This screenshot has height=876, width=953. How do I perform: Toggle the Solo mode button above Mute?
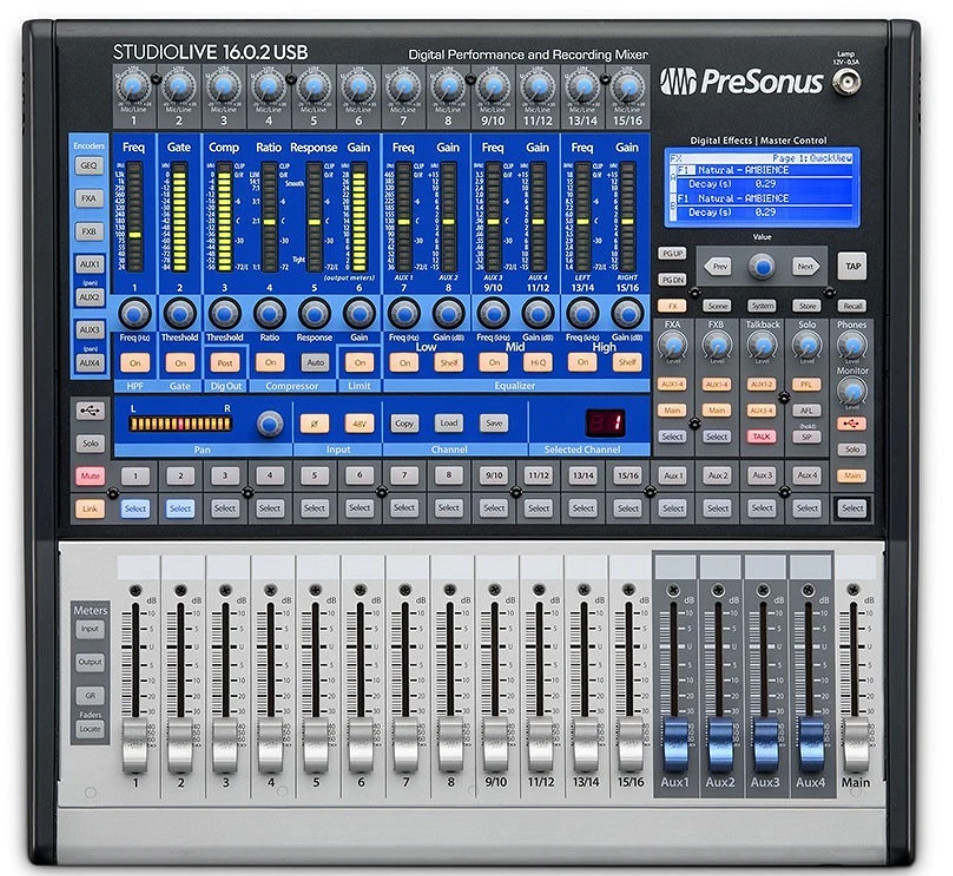(90, 443)
